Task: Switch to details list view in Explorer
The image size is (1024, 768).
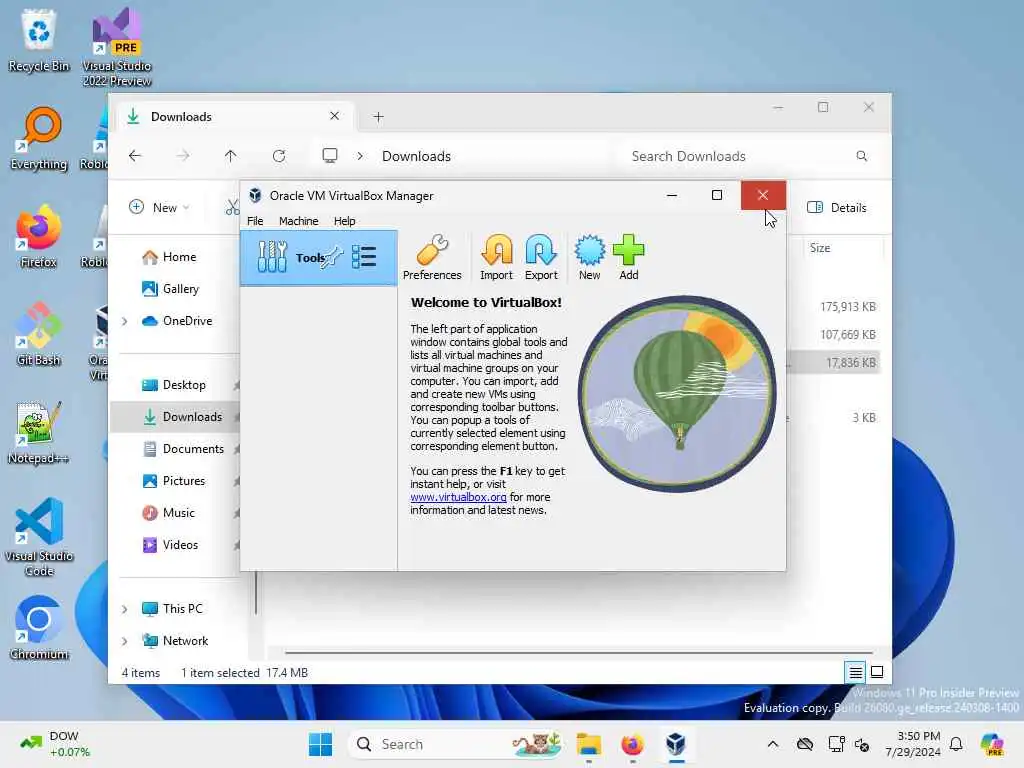Action: (x=855, y=672)
